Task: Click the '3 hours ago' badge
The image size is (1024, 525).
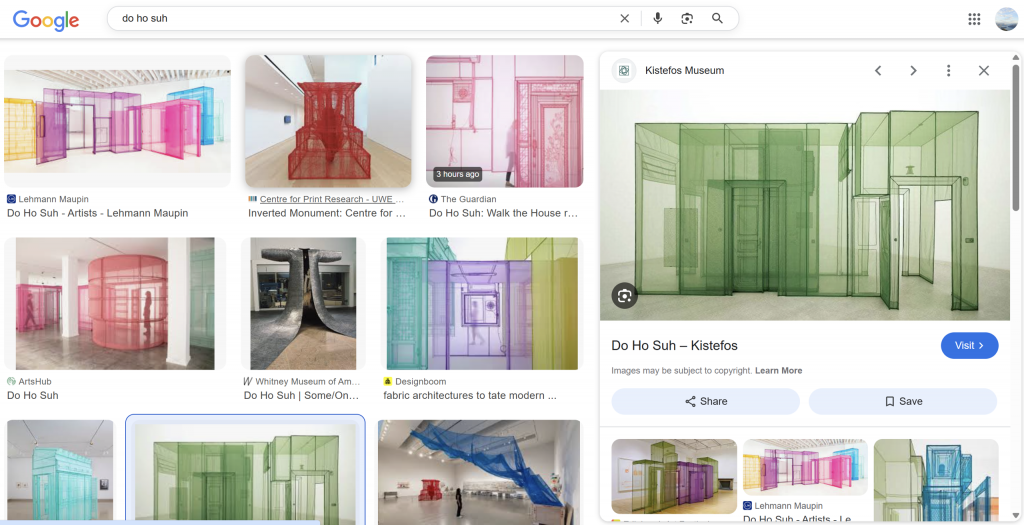Action: click(x=458, y=174)
